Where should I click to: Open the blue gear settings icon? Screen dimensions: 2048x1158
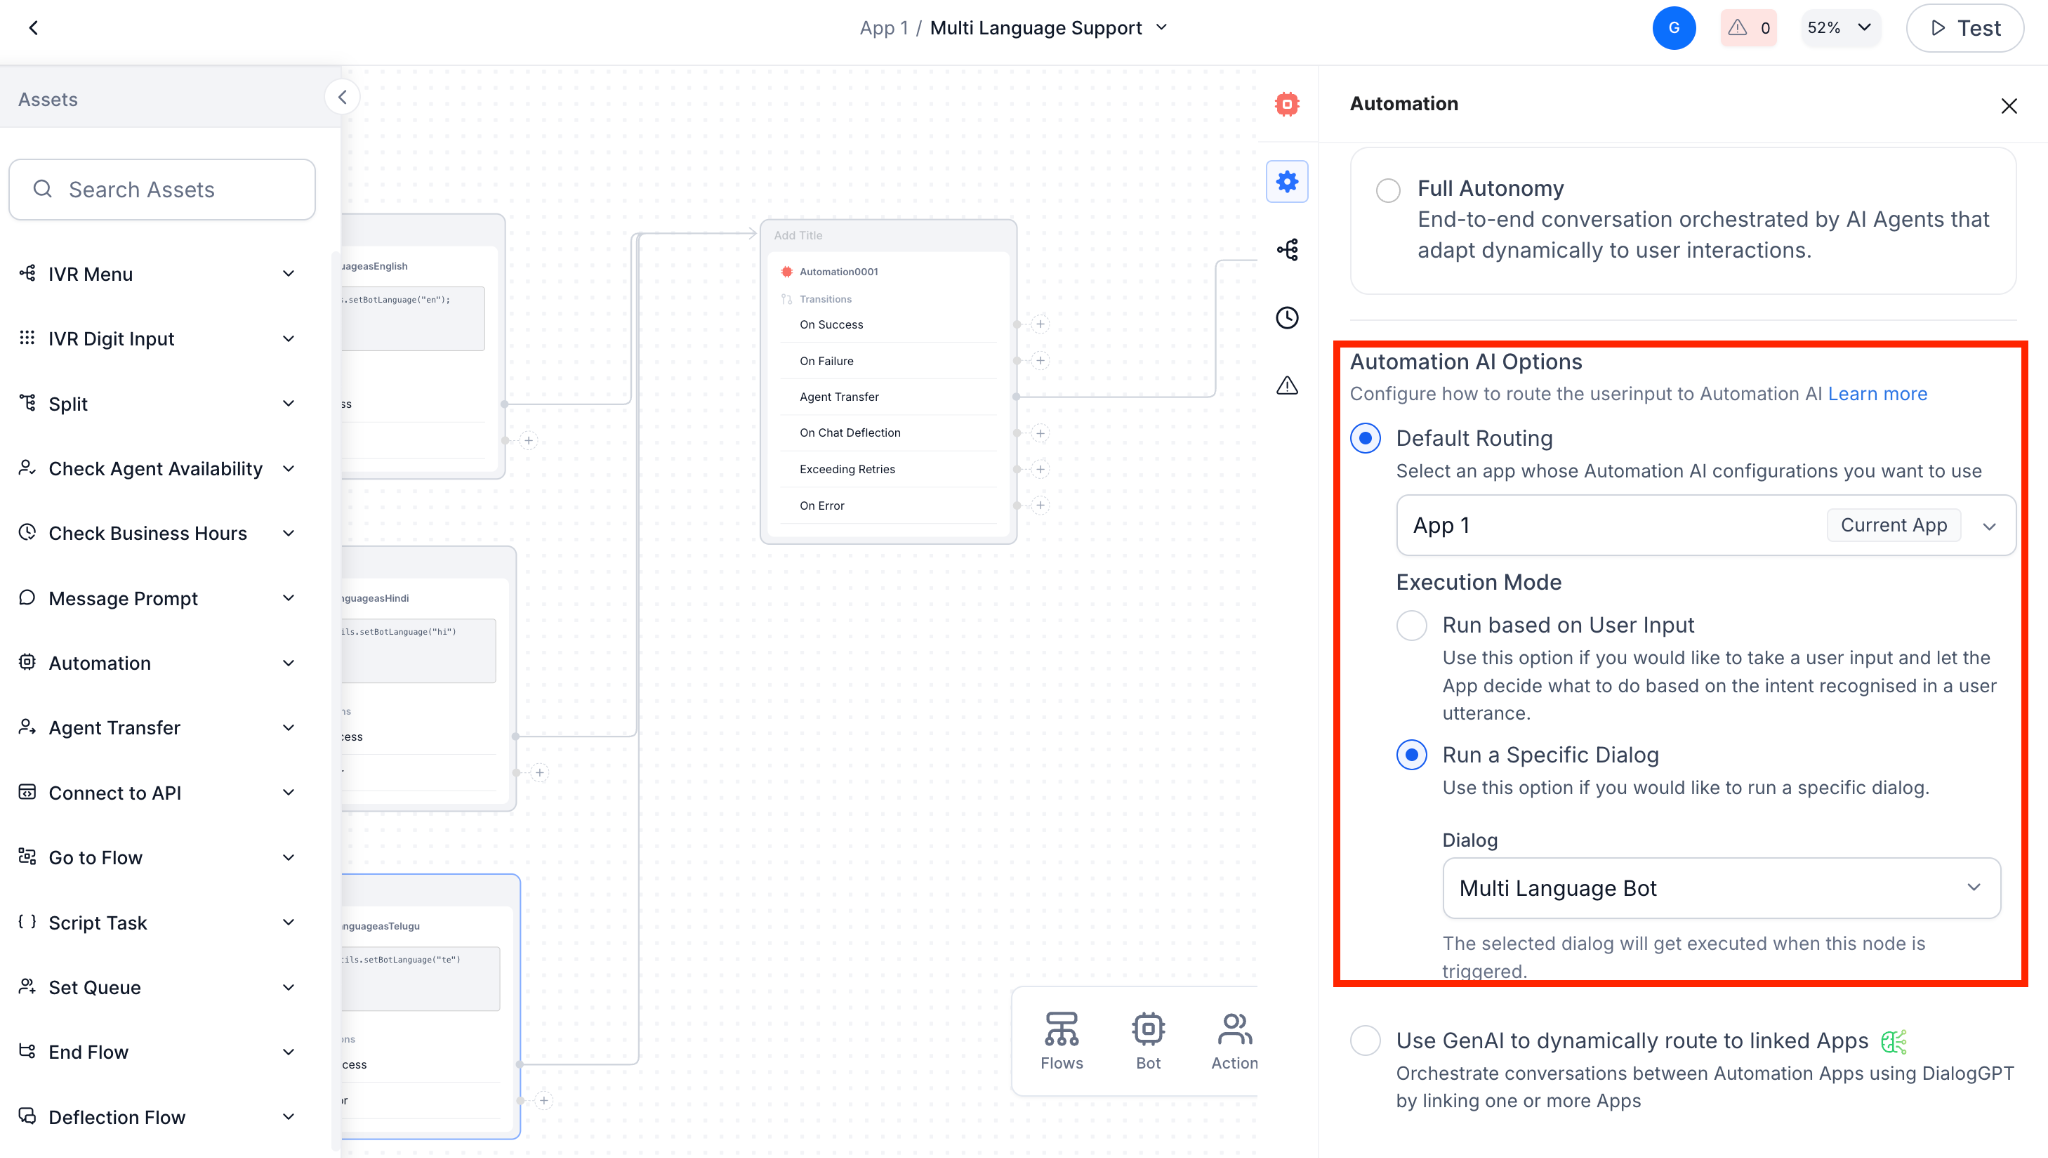tap(1287, 182)
